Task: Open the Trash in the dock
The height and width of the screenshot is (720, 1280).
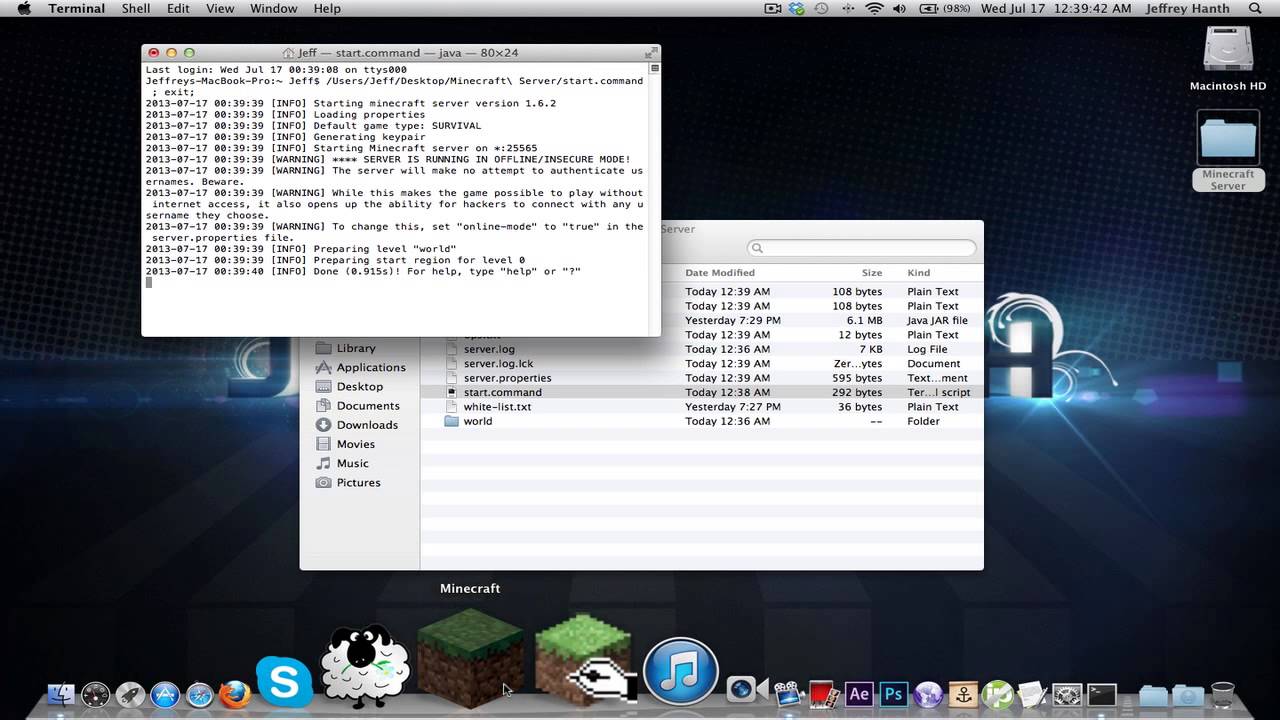Action: 1223,693
